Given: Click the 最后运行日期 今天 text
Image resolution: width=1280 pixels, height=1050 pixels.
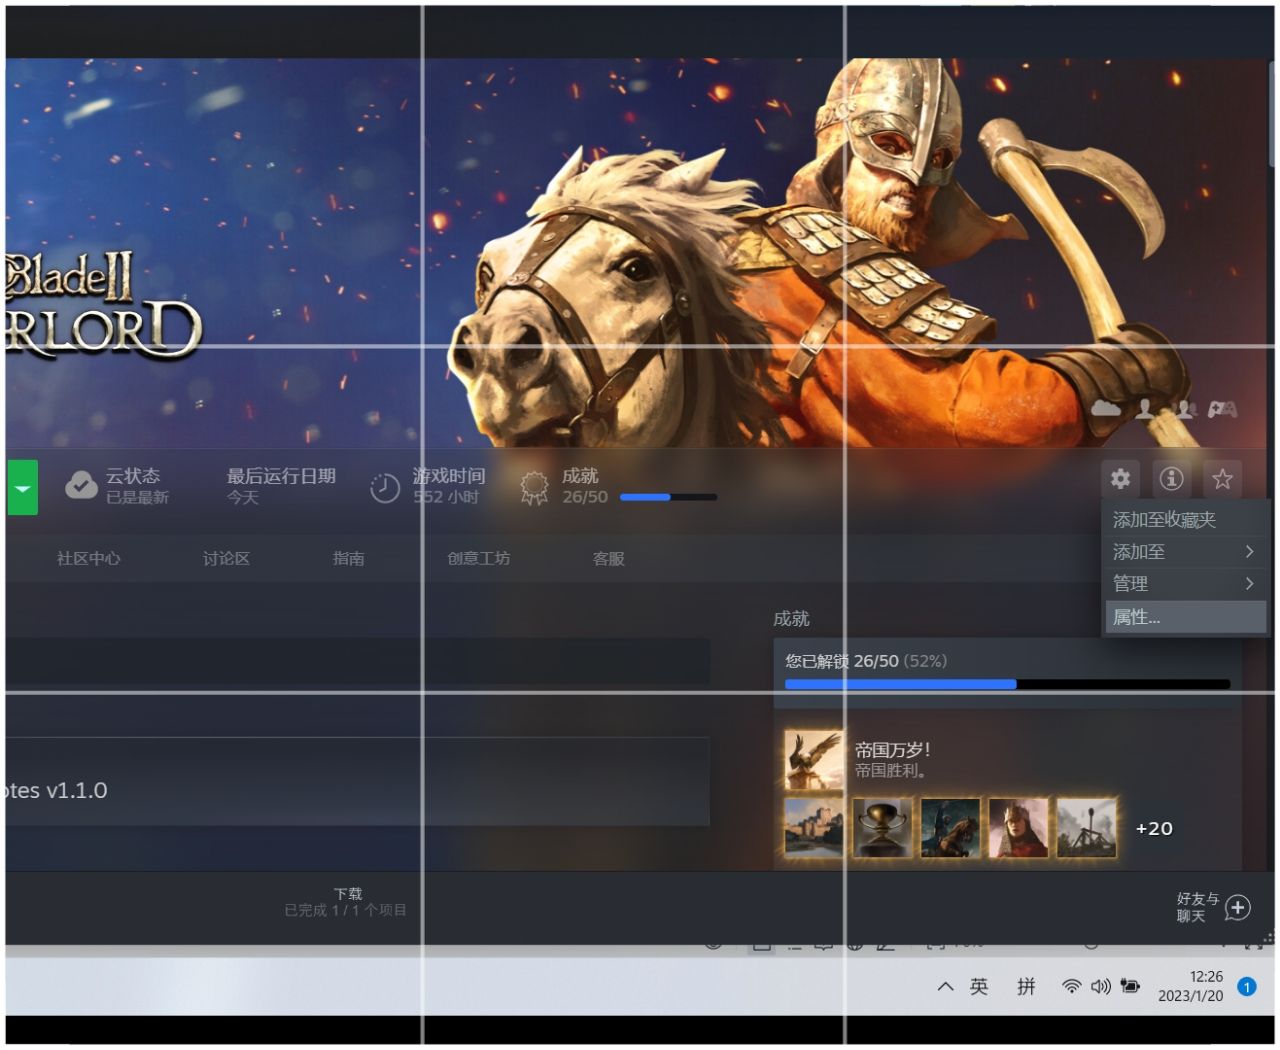Looking at the screenshot, I should (281, 486).
